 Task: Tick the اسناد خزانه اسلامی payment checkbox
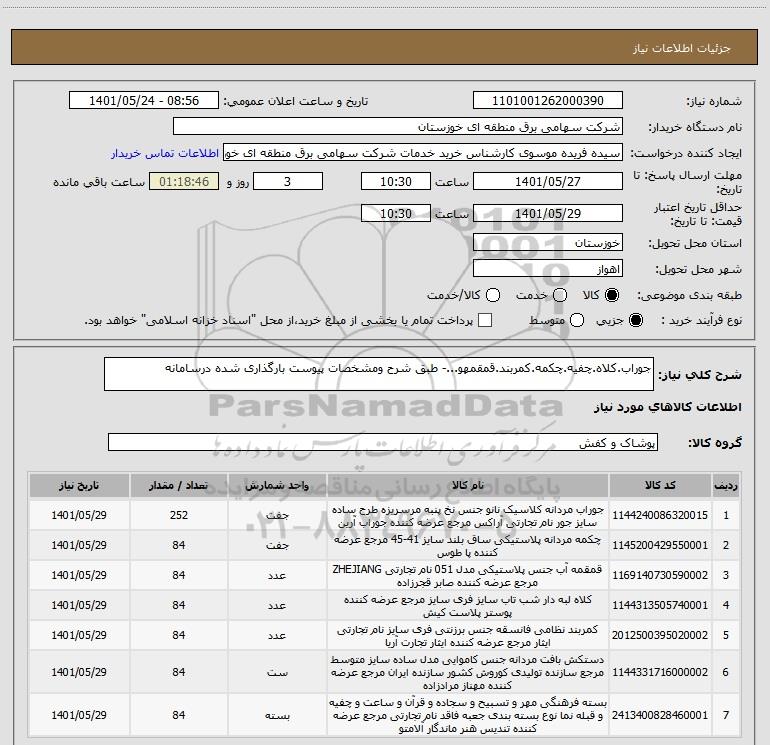485,321
